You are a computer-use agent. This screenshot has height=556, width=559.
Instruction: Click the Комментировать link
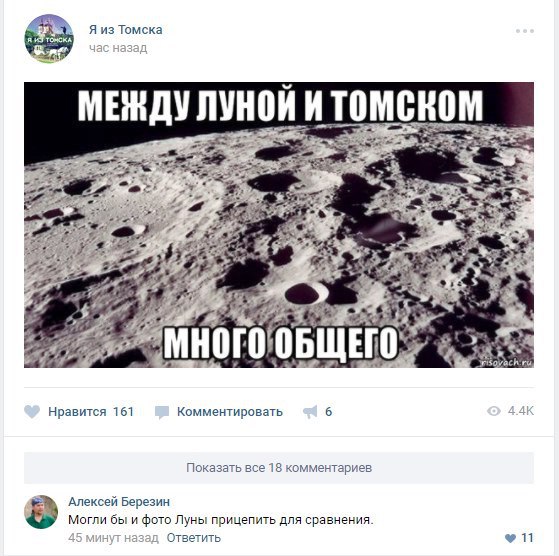point(230,412)
